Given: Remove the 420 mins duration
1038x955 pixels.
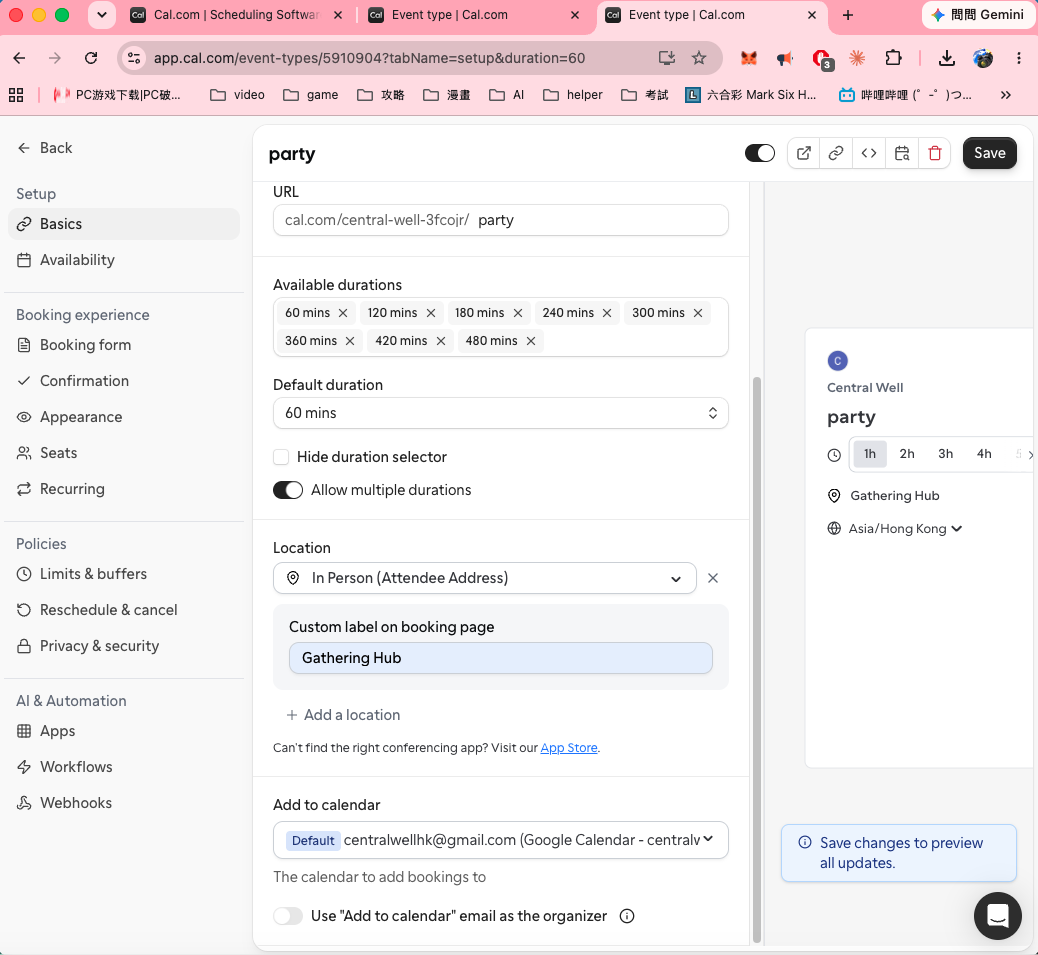Looking at the screenshot, I should pyautogui.click(x=441, y=341).
